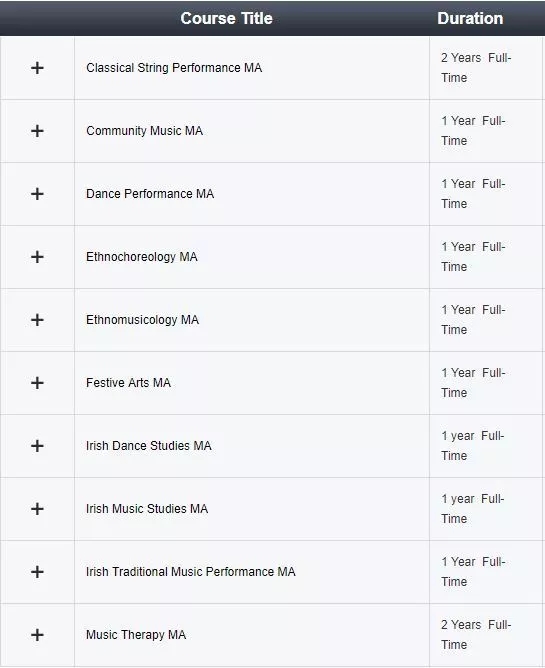Open the Classical String Performance MA course title
The image size is (545, 668).
click(174, 68)
